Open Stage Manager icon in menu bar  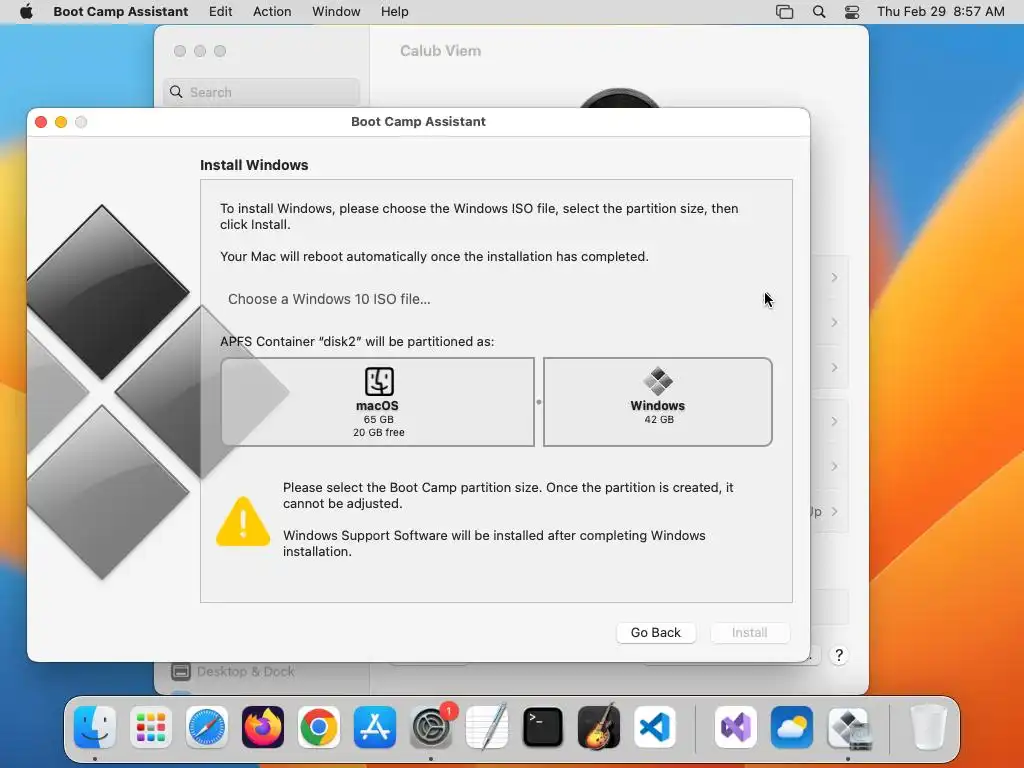(x=784, y=11)
